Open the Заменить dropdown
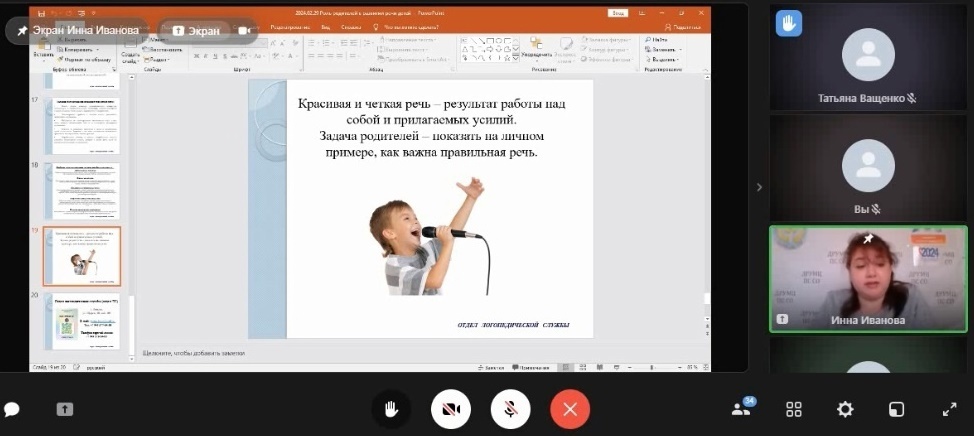 [x=663, y=50]
